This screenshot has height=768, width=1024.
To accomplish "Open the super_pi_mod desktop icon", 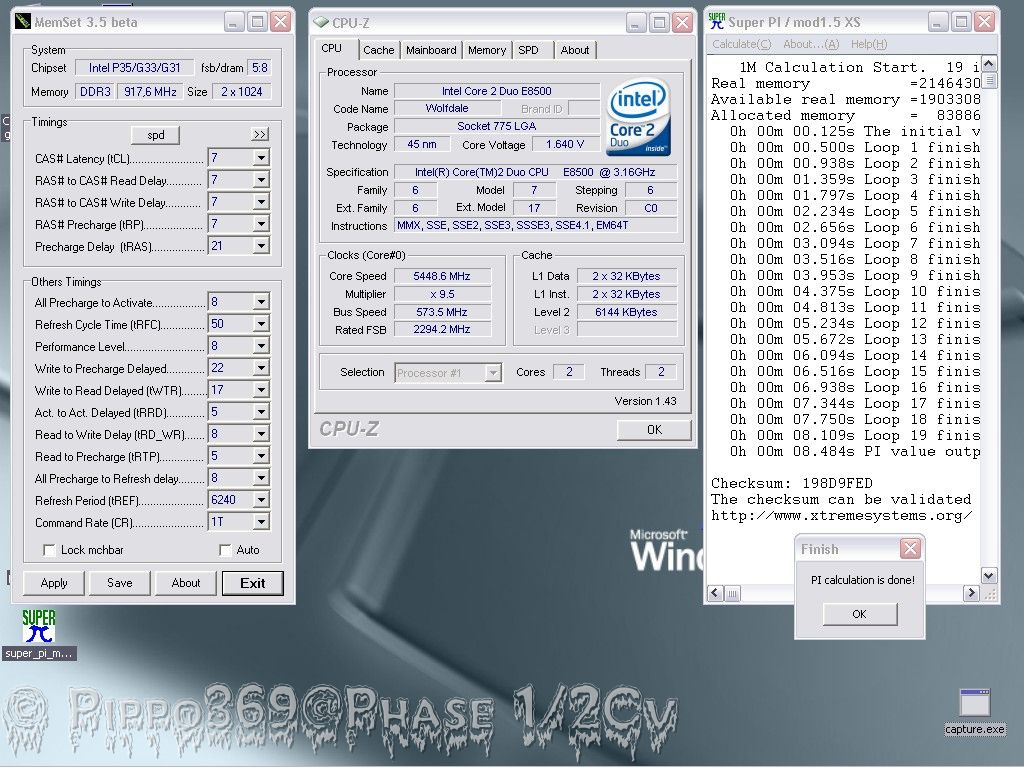I will pos(39,634).
